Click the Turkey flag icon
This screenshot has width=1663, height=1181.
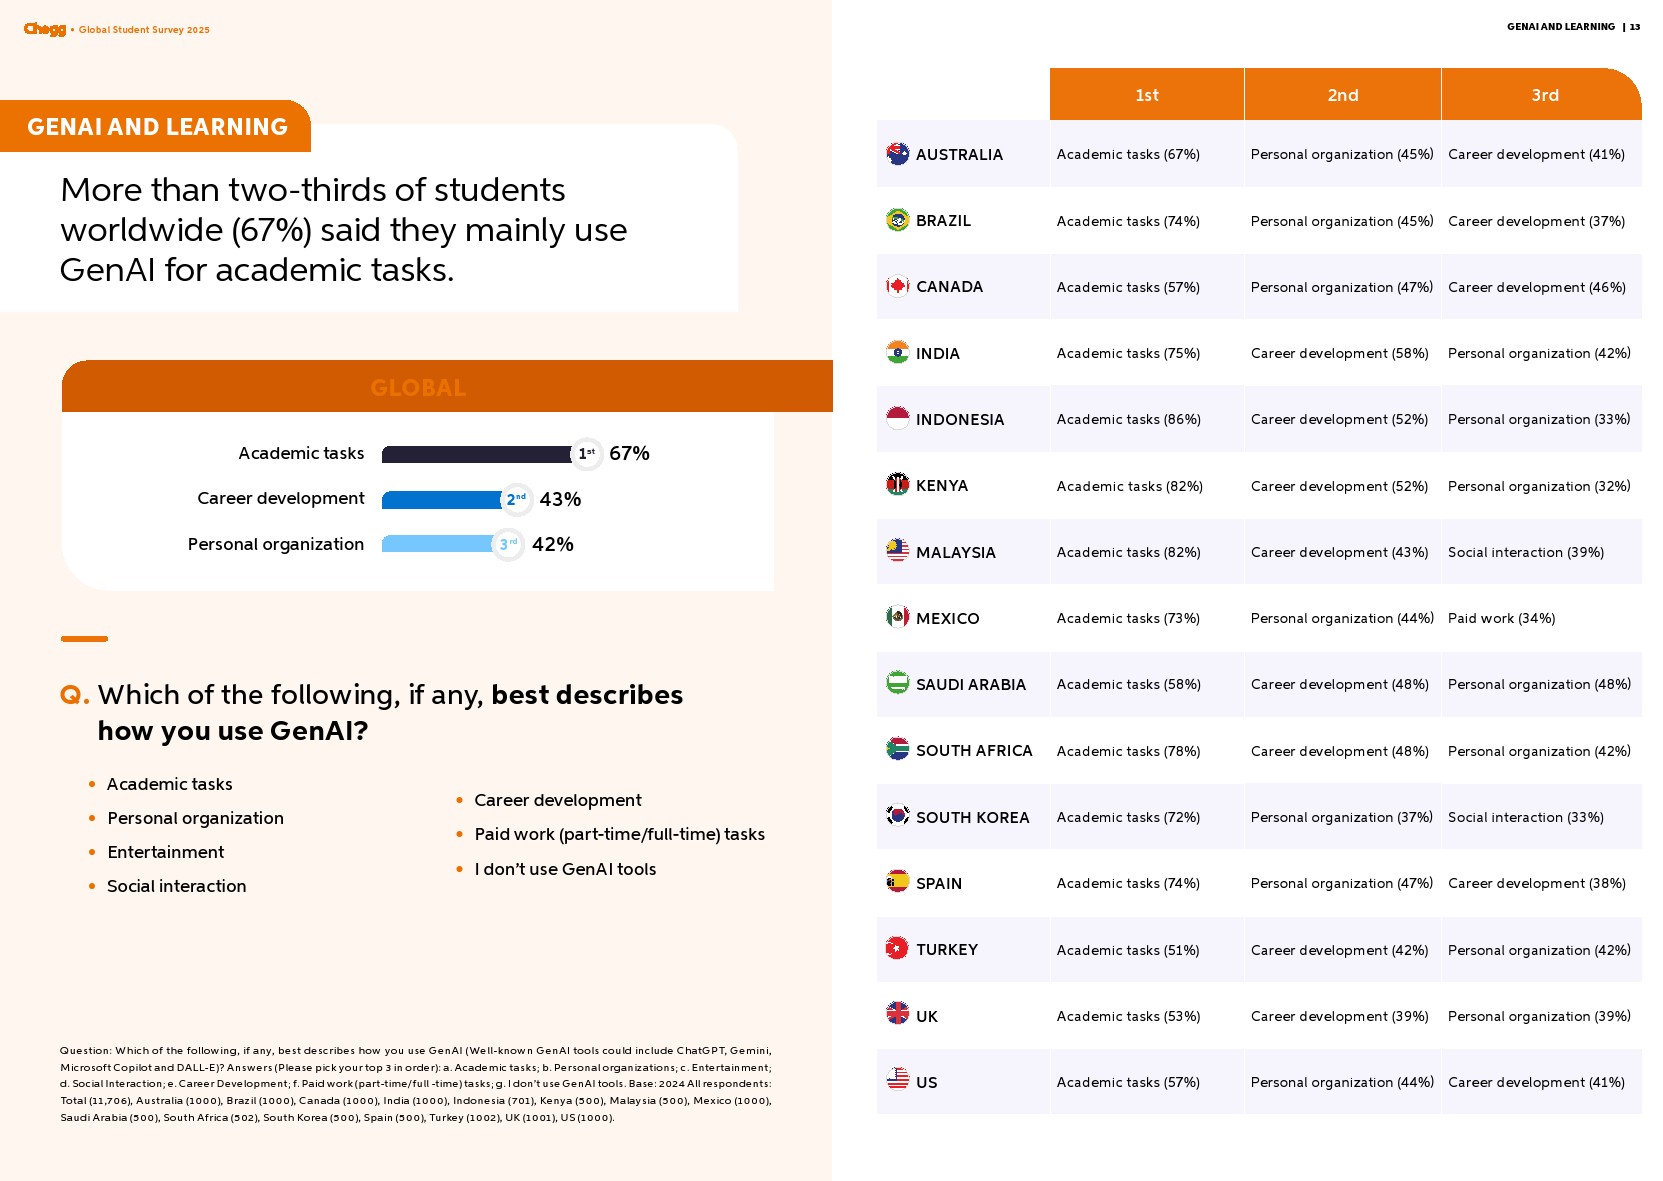[x=897, y=948]
